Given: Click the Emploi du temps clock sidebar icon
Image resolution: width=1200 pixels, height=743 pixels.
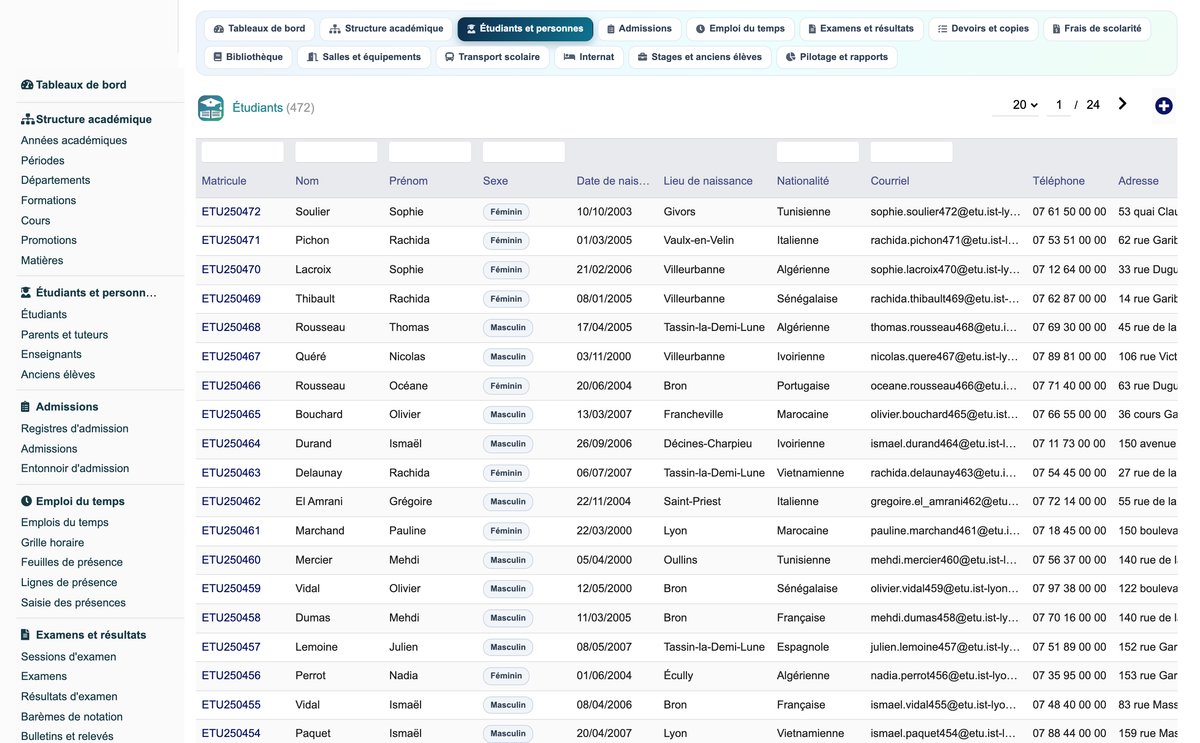Looking at the screenshot, I should pos(26,501).
